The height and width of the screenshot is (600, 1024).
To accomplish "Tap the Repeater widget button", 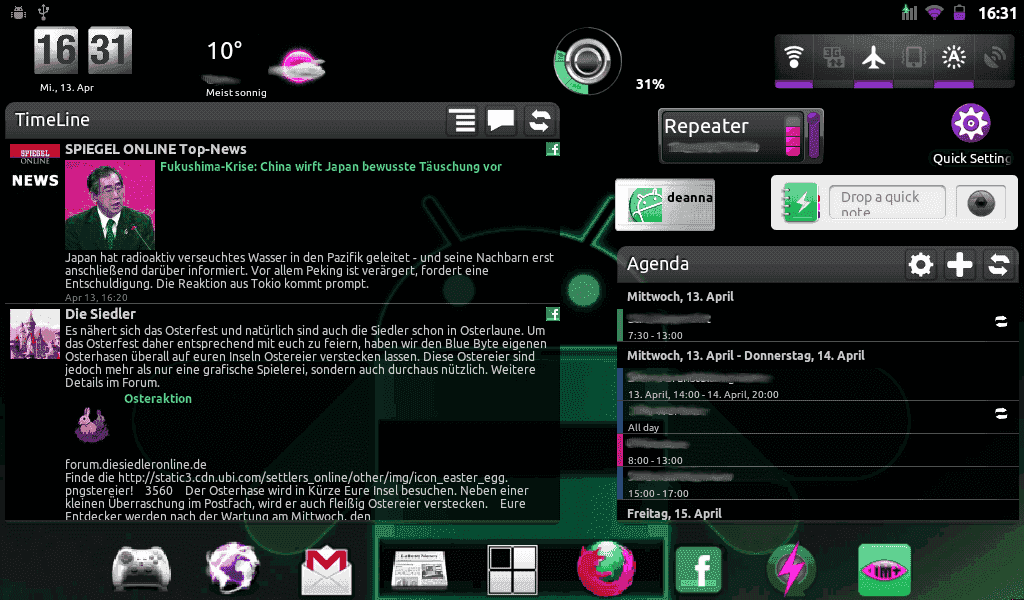I will [741, 136].
